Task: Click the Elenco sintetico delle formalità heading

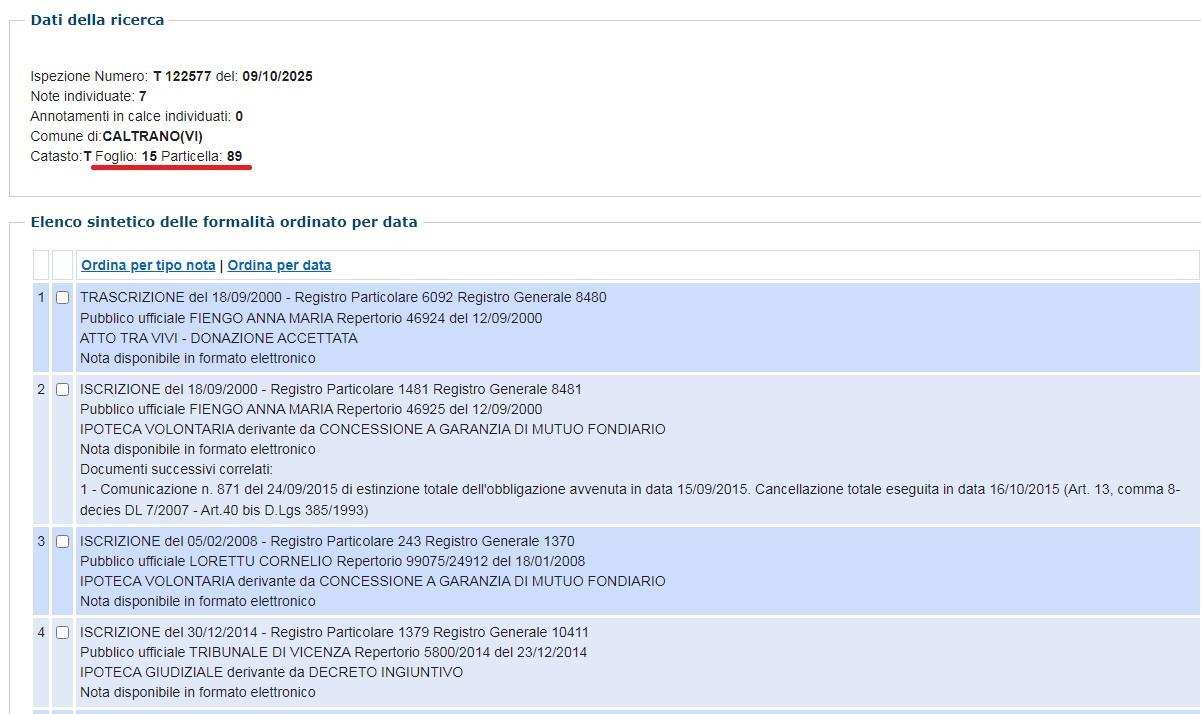Action: (224, 222)
